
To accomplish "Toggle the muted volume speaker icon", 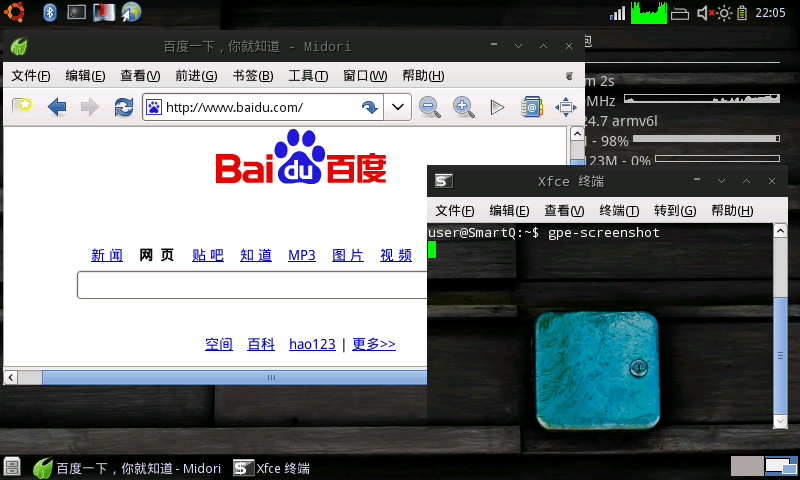I will (x=706, y=13).
